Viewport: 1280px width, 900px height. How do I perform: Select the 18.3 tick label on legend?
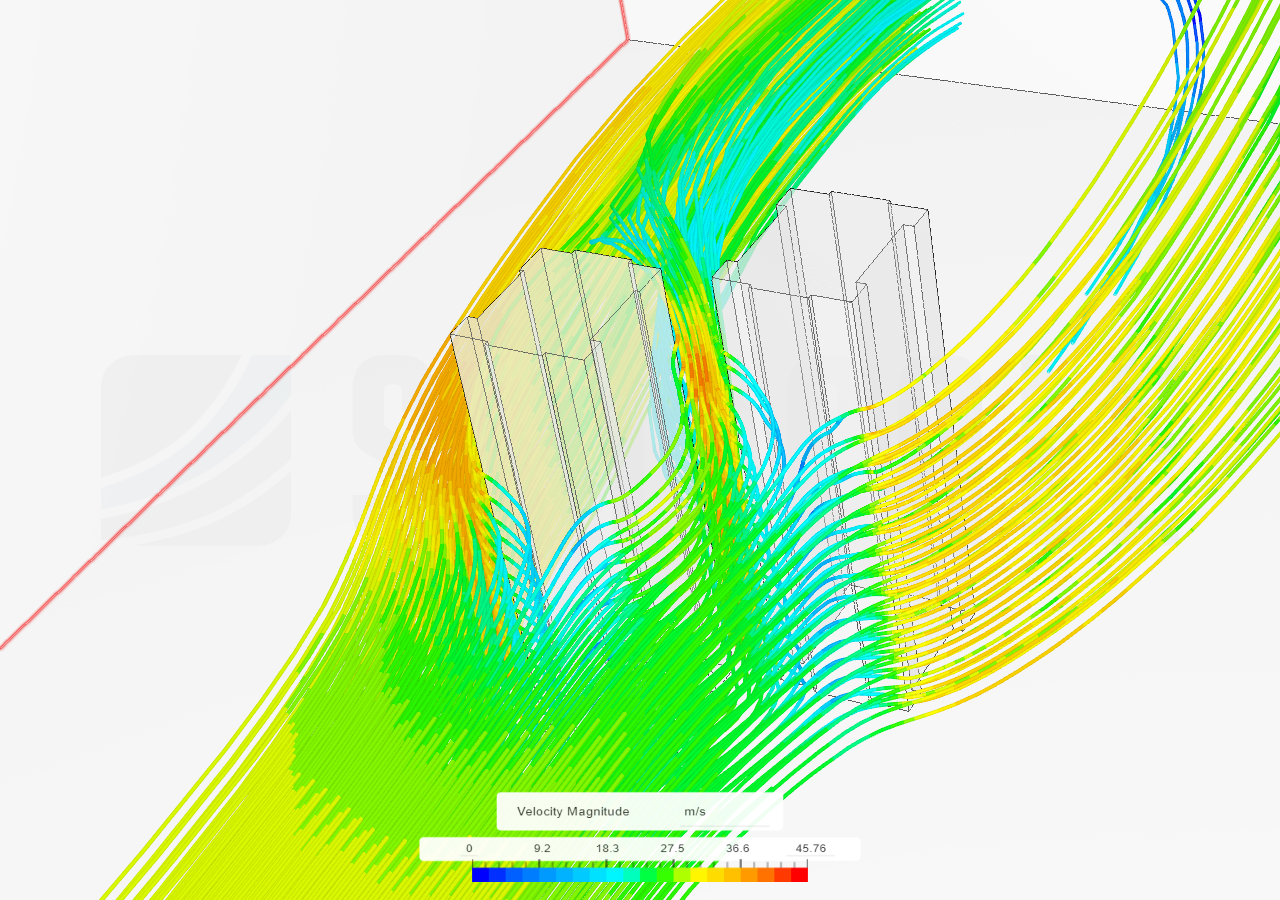[x=607, y=848]
